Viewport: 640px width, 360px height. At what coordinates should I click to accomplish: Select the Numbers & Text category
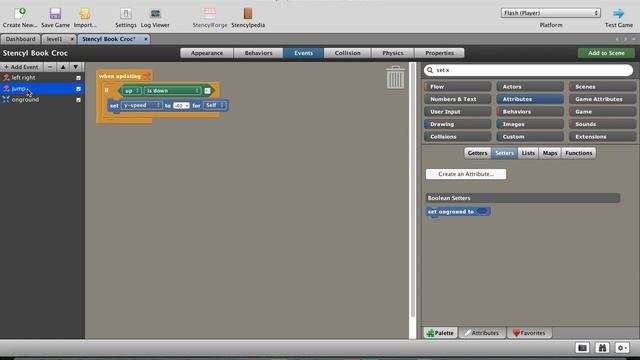pyautogui.click(x=457, y=99)
